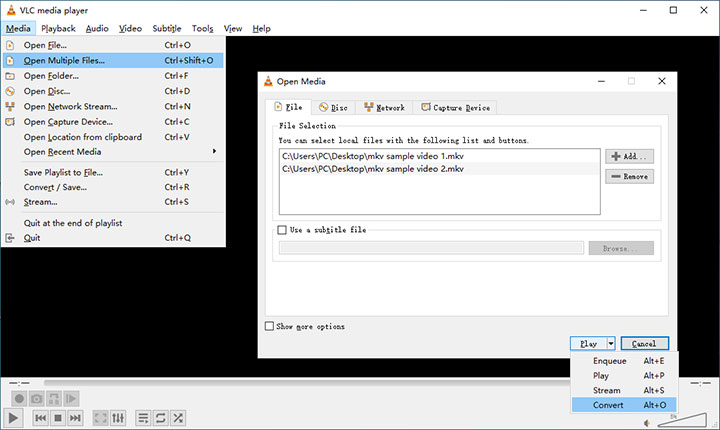Image resolution: width=720 pixels, height=430 pixels.
Task: Minimize the Open Media dialog
Action: coord(601,81)
